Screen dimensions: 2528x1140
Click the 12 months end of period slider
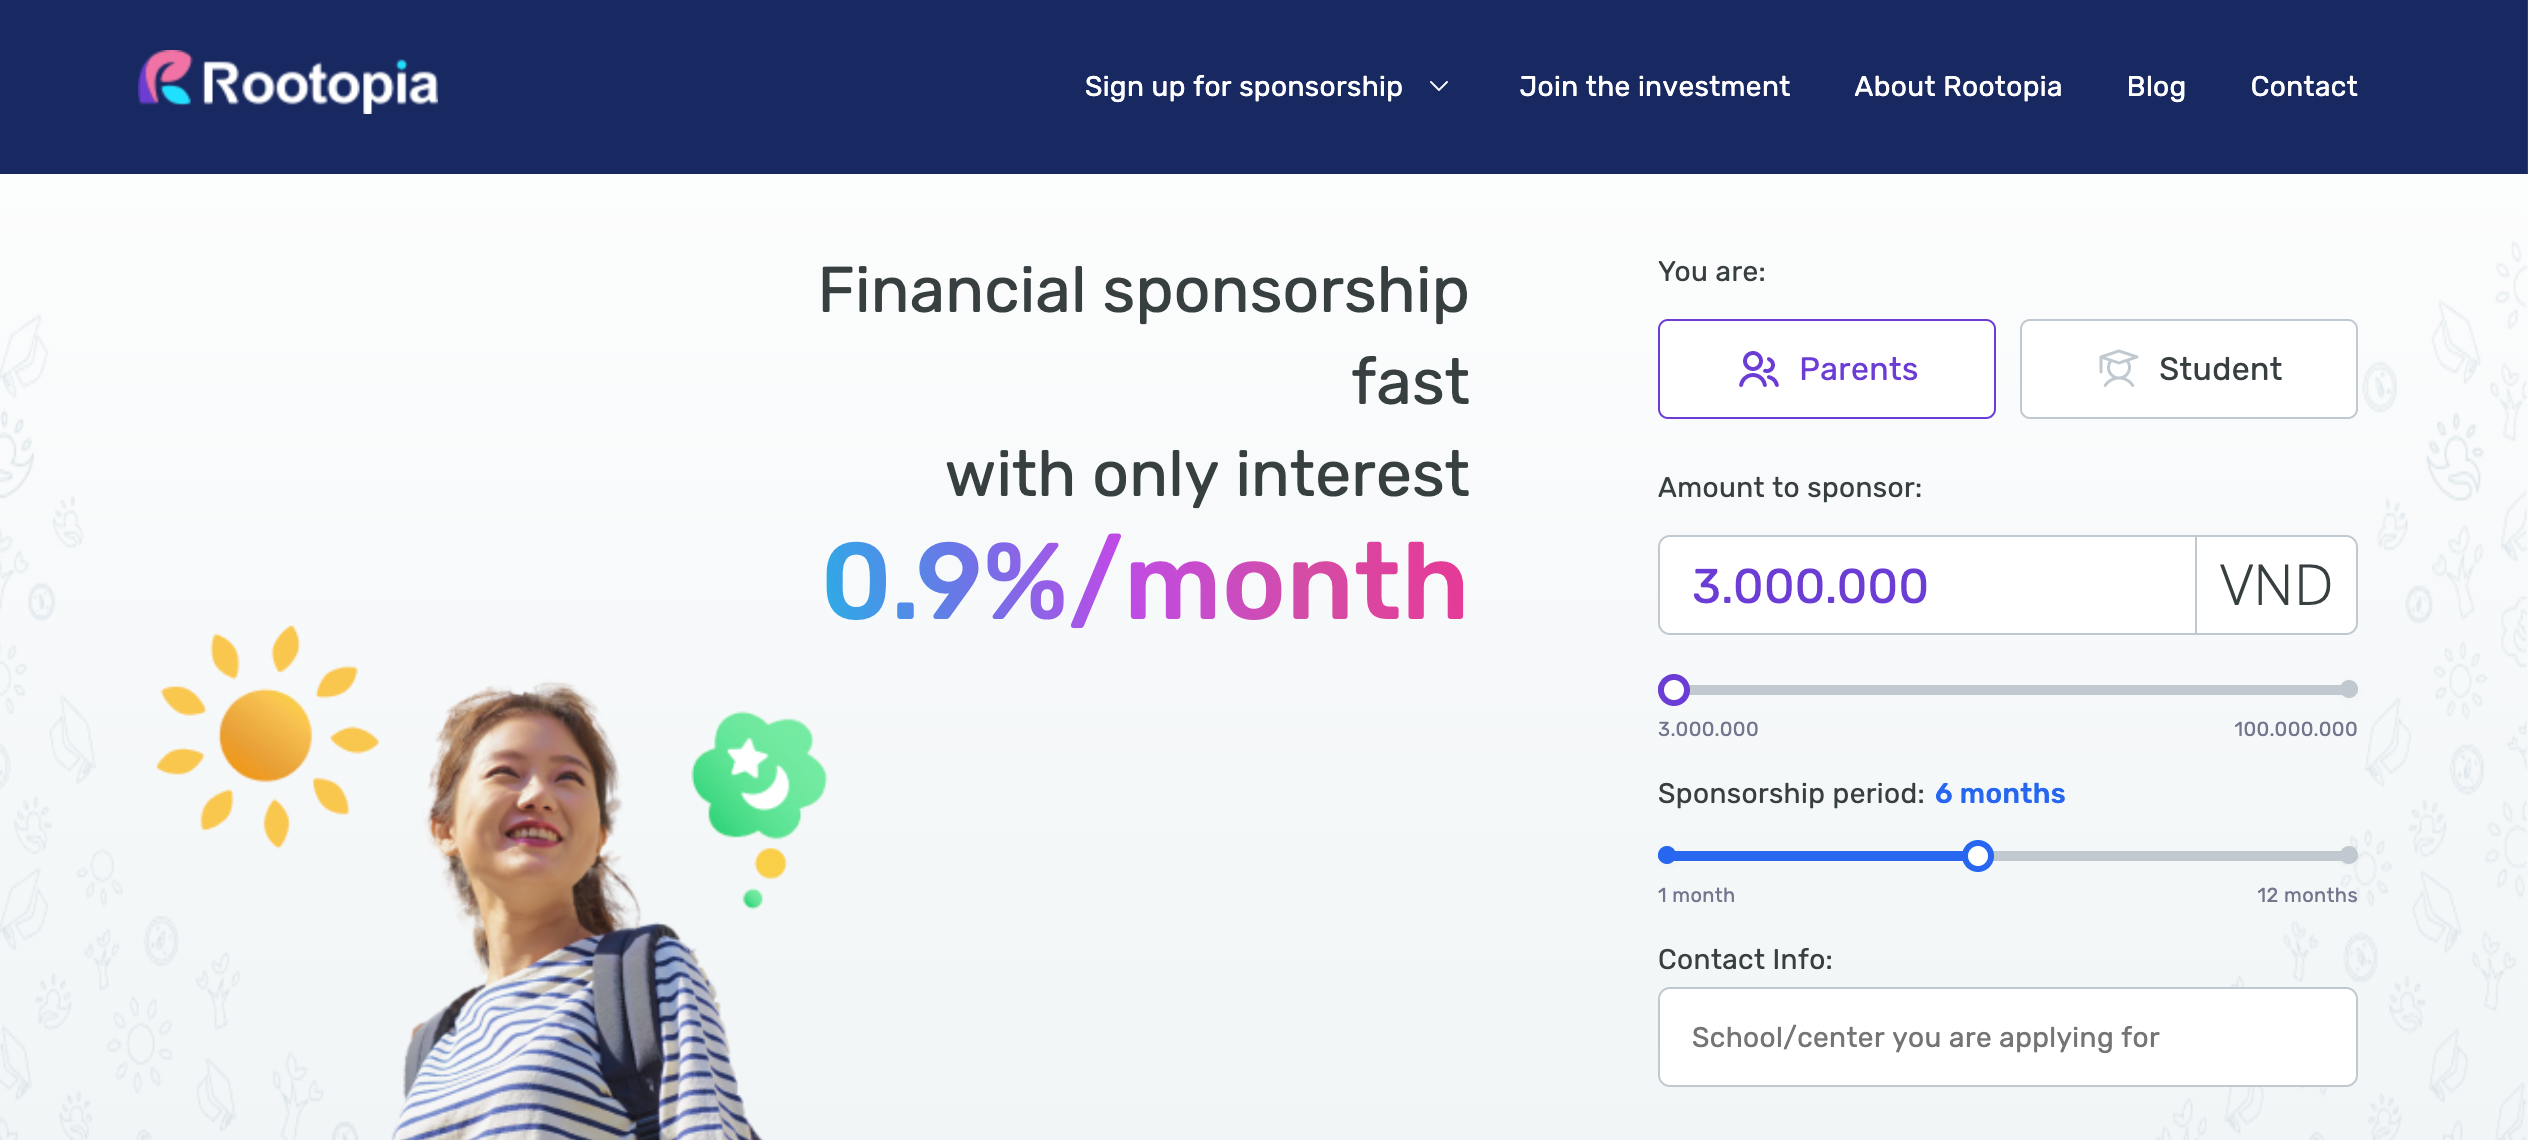click(x=2349, y=856)
